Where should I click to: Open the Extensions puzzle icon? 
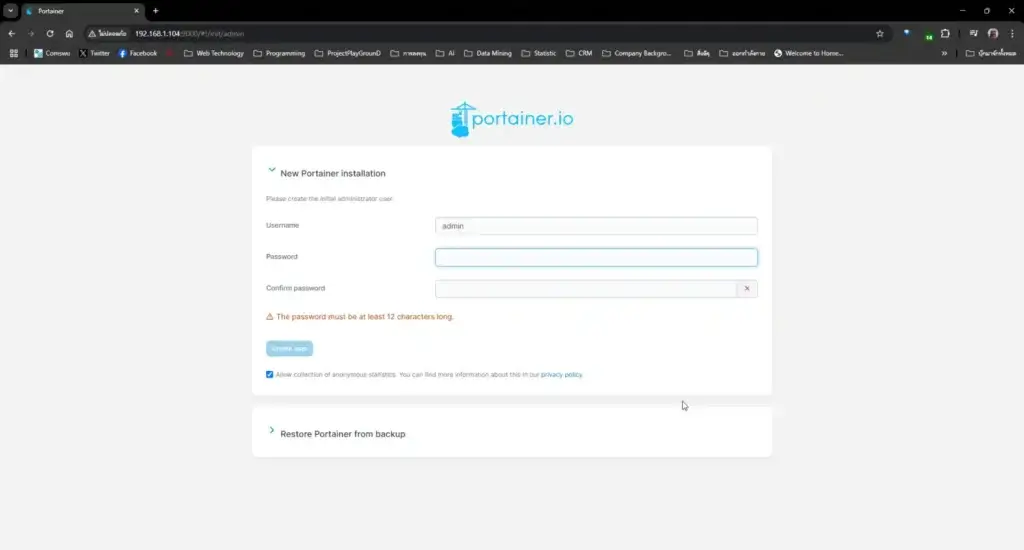[x=945, y=33]
